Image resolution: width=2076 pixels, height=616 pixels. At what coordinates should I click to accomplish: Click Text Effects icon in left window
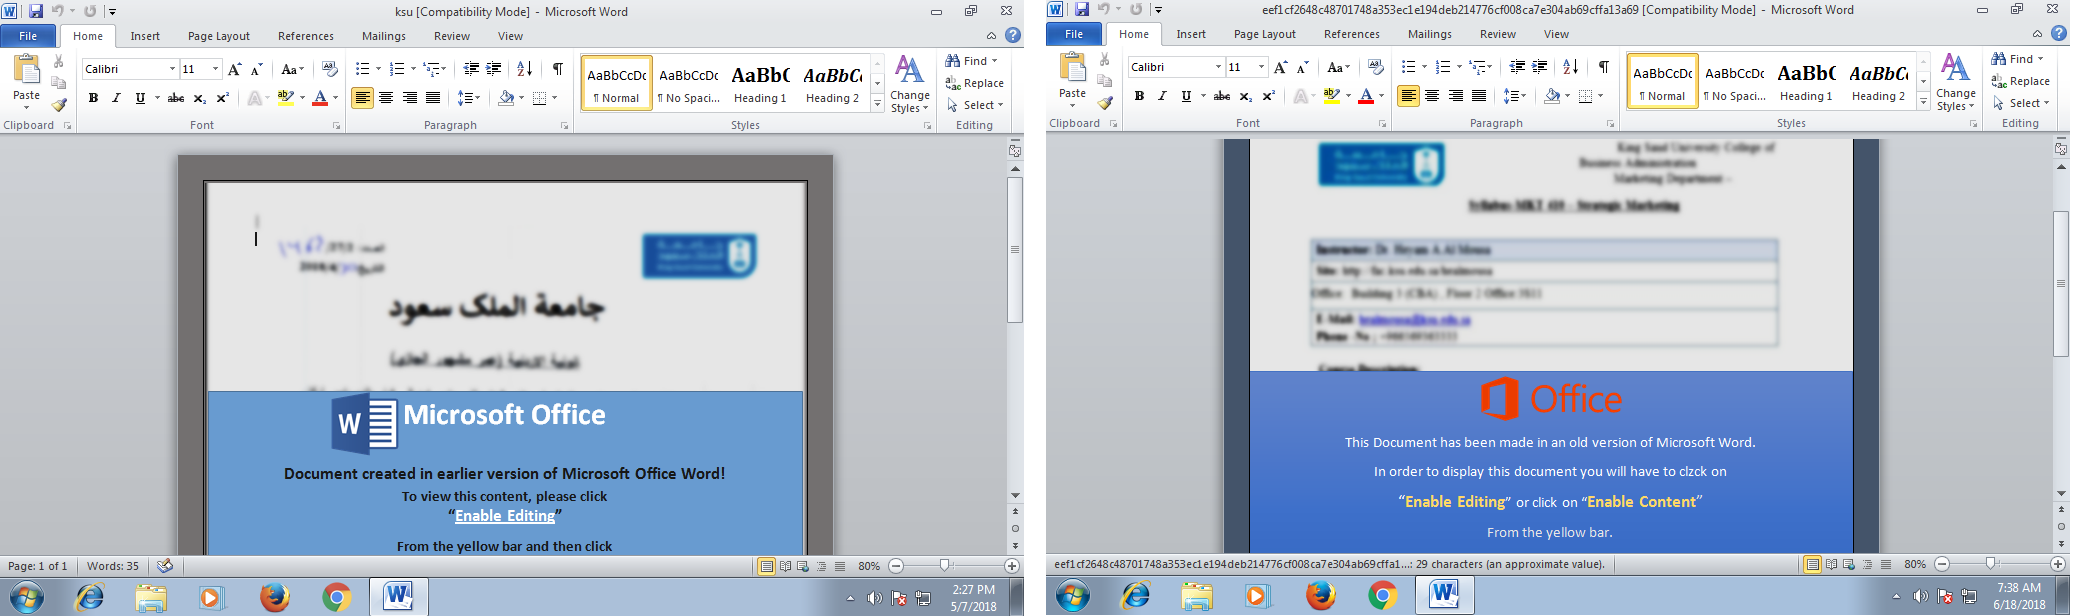point(256,98)
